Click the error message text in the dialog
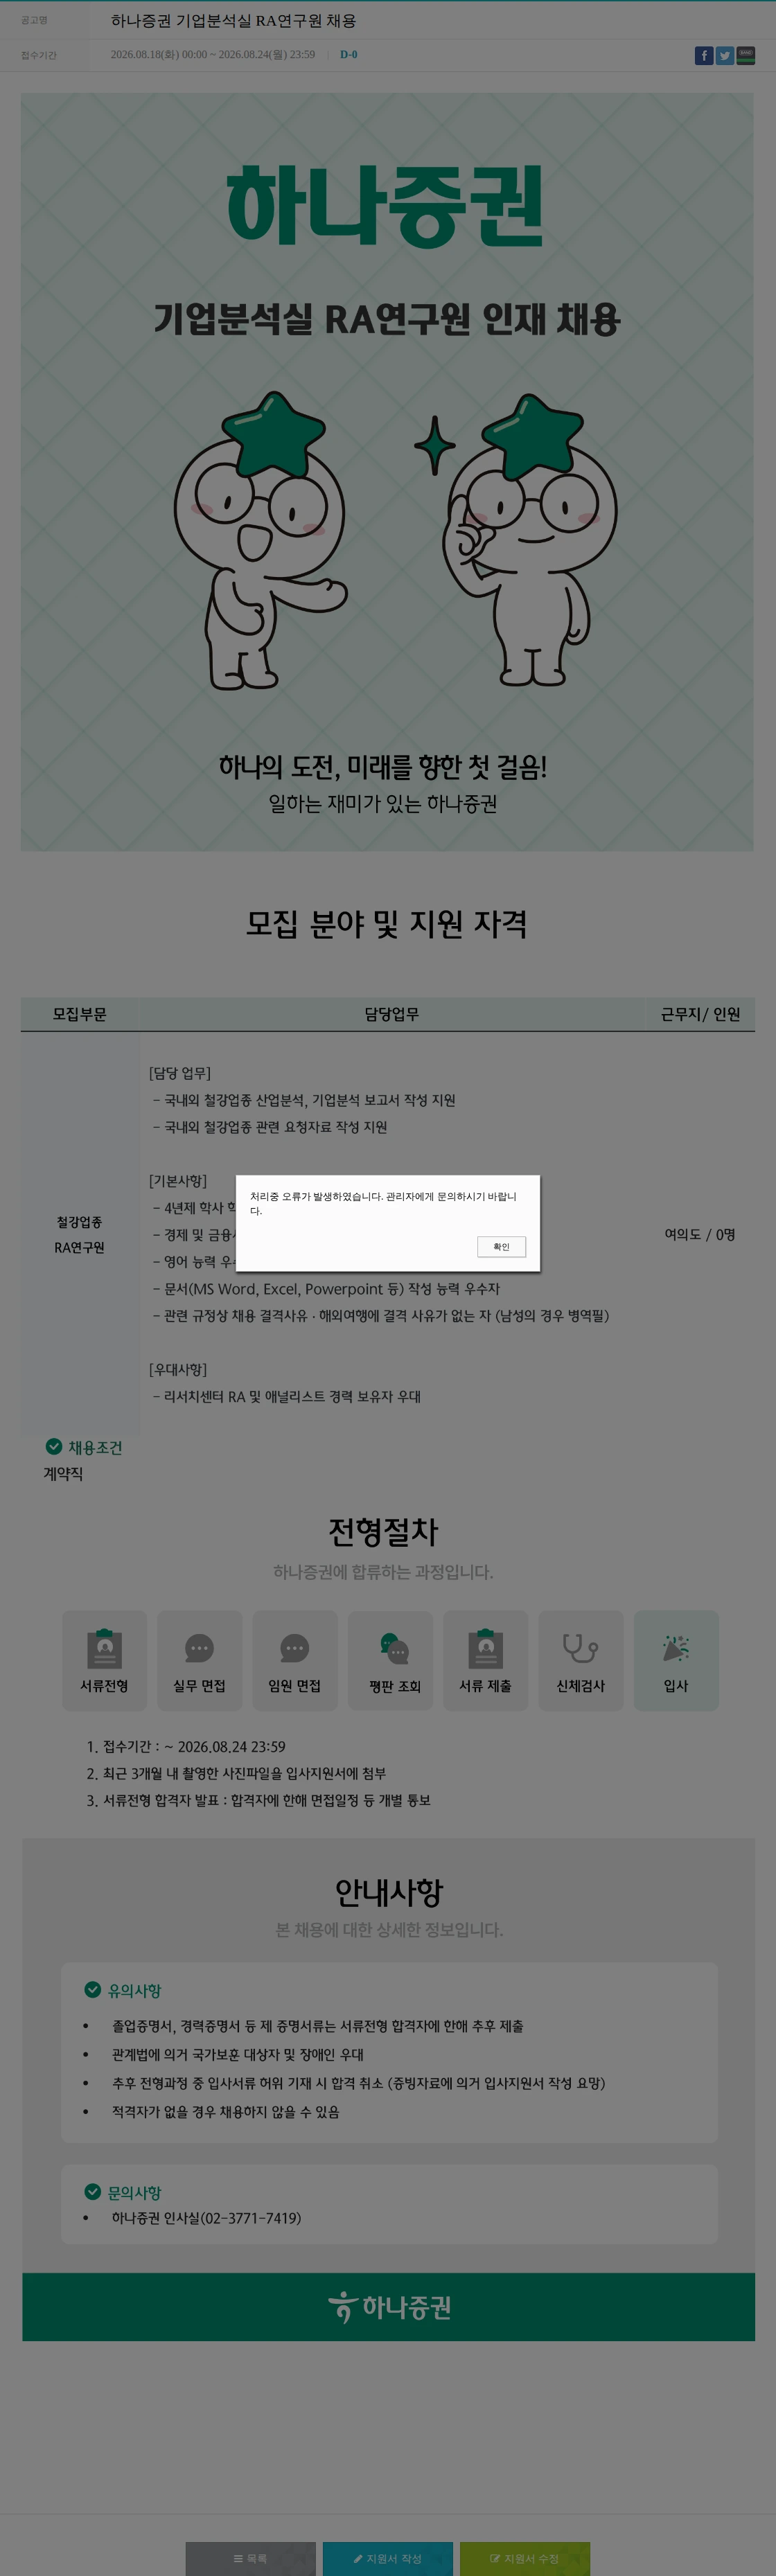 point(384,1203)
